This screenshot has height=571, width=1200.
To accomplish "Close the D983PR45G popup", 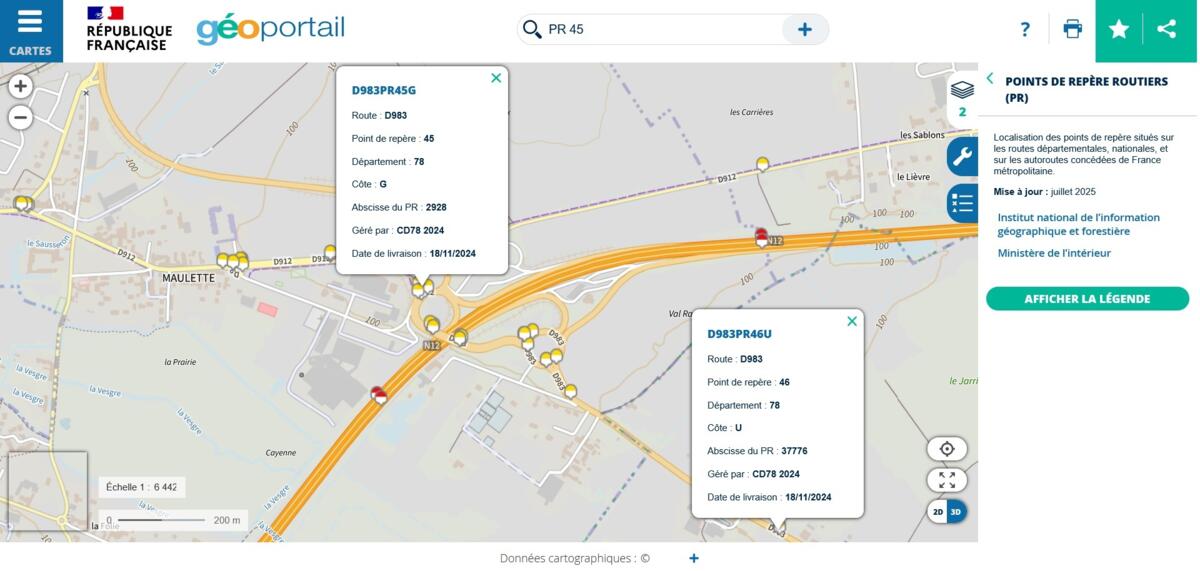I will pyautogui.click(x=496, y=78).
